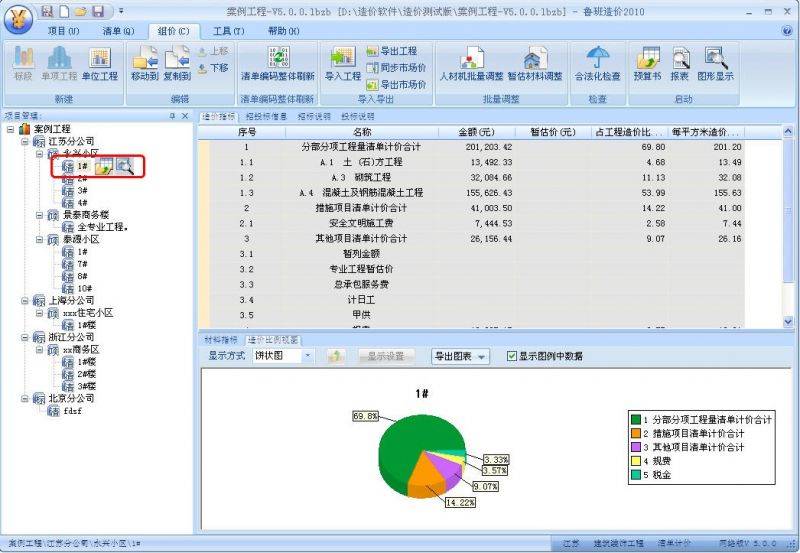Click 导出工程 in ribbon
Screen dimensions: 800x553
[391, 51]
